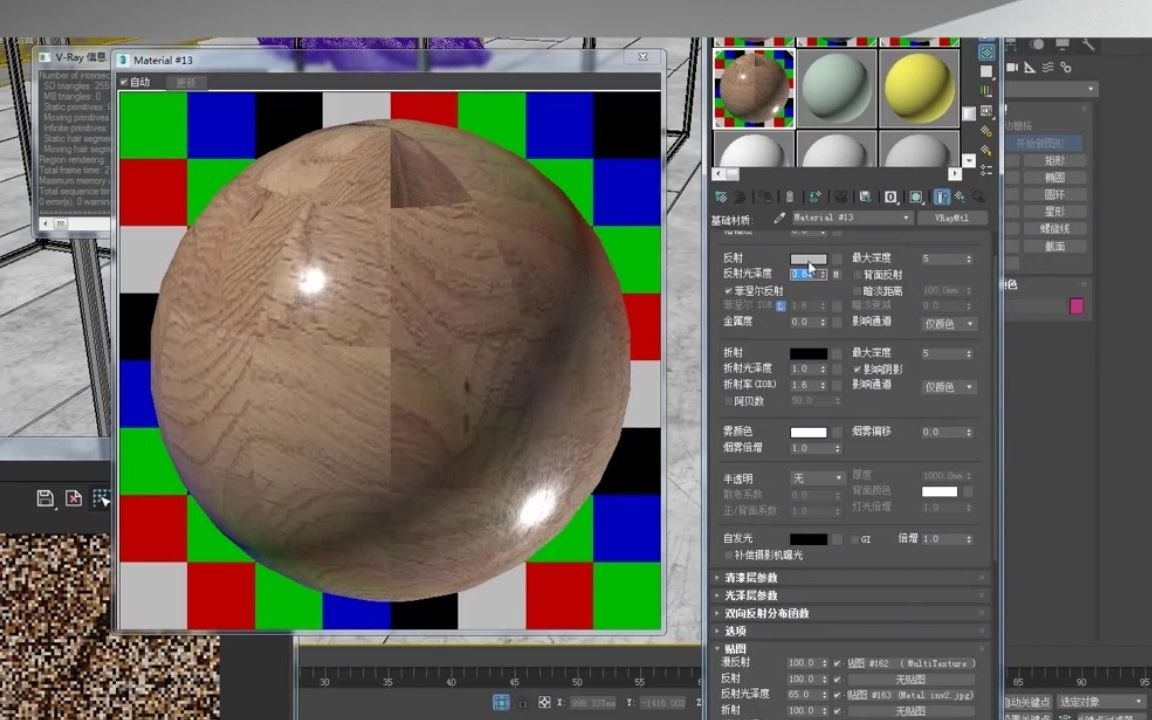Open the Material #13 name dropdown
The image size is (1152, 720).
[x=905, y=218]
